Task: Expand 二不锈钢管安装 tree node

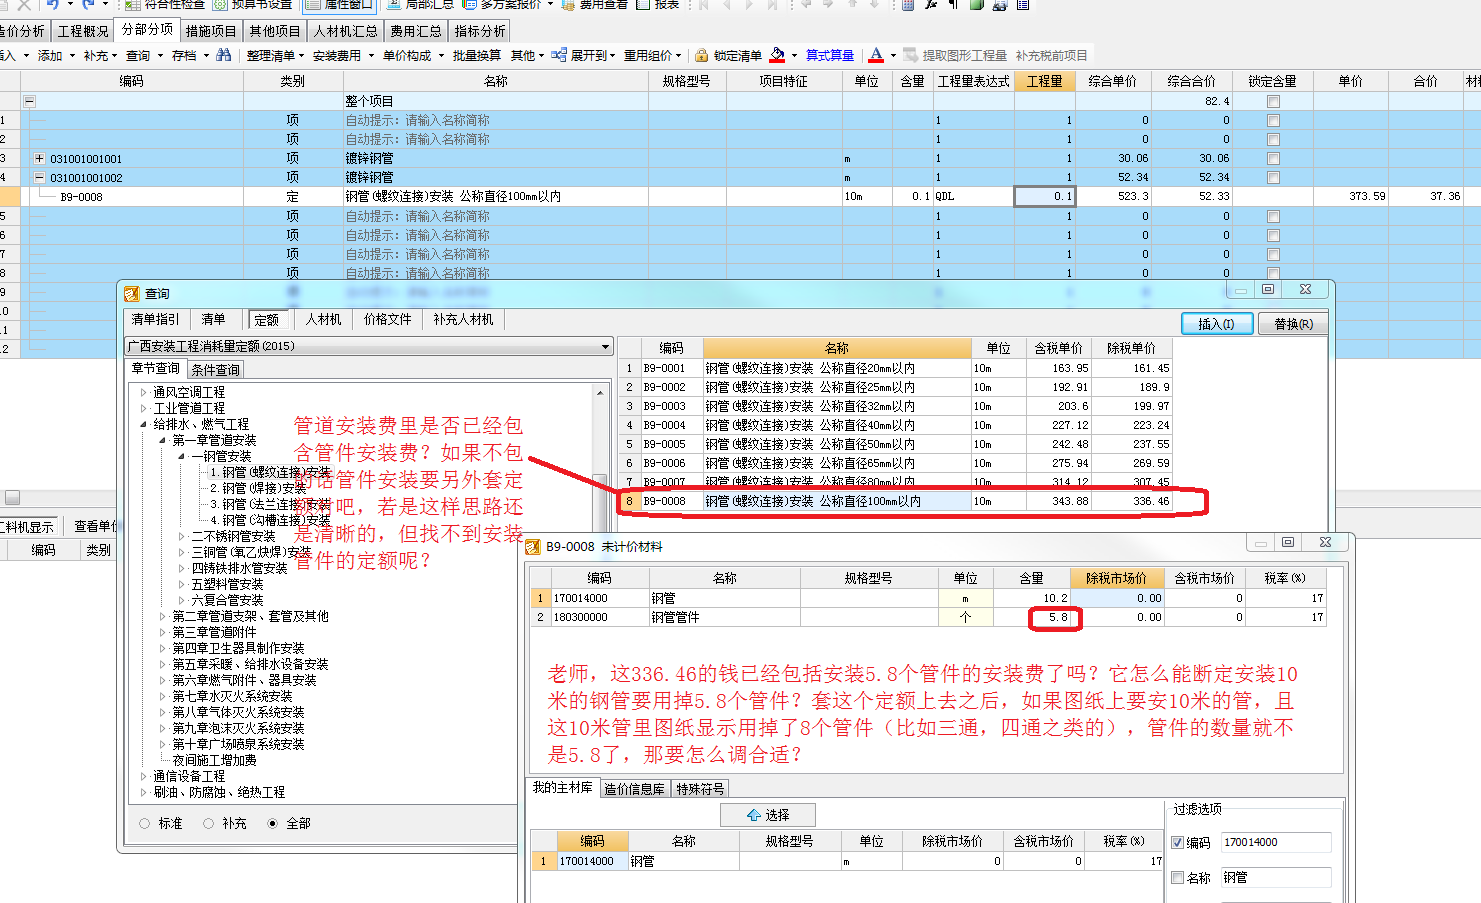Action: point(182,536)
